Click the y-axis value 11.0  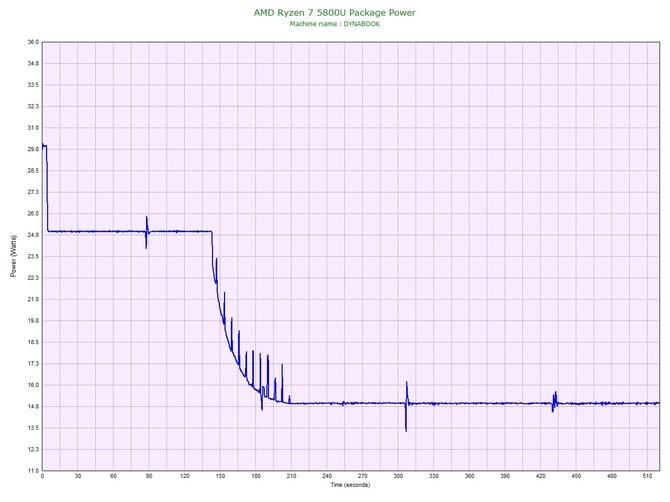coord(33,471)
